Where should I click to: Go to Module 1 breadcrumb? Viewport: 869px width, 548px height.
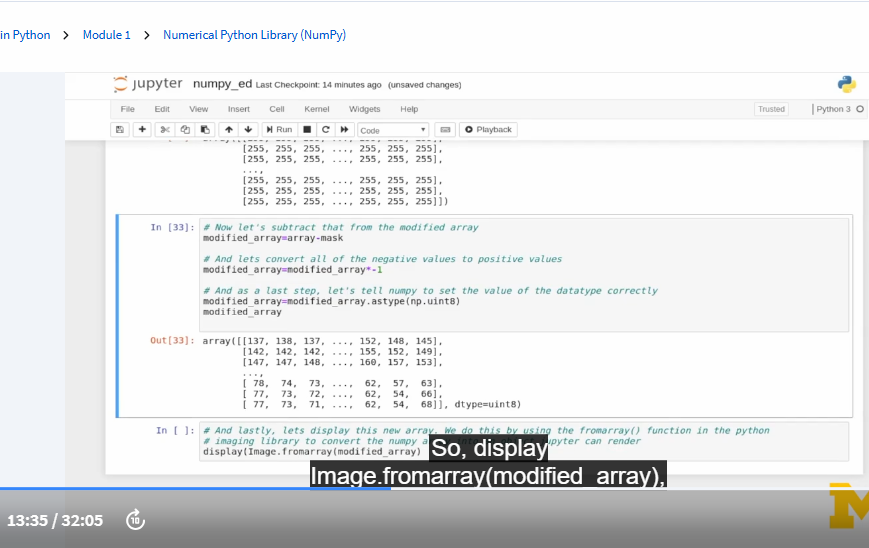pyautogui.click(x=106, y=35)
